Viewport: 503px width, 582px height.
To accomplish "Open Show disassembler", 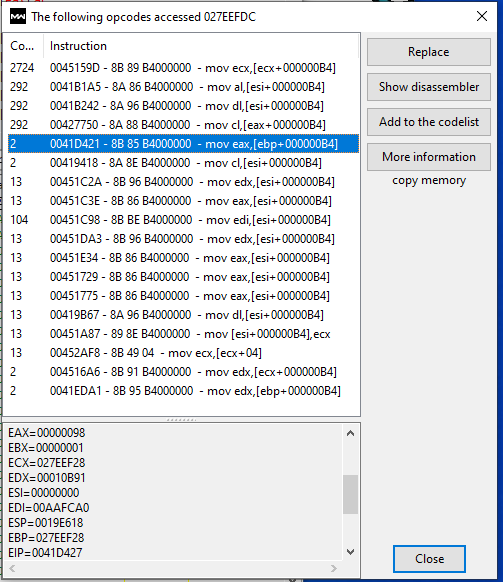I will (429, 87).
